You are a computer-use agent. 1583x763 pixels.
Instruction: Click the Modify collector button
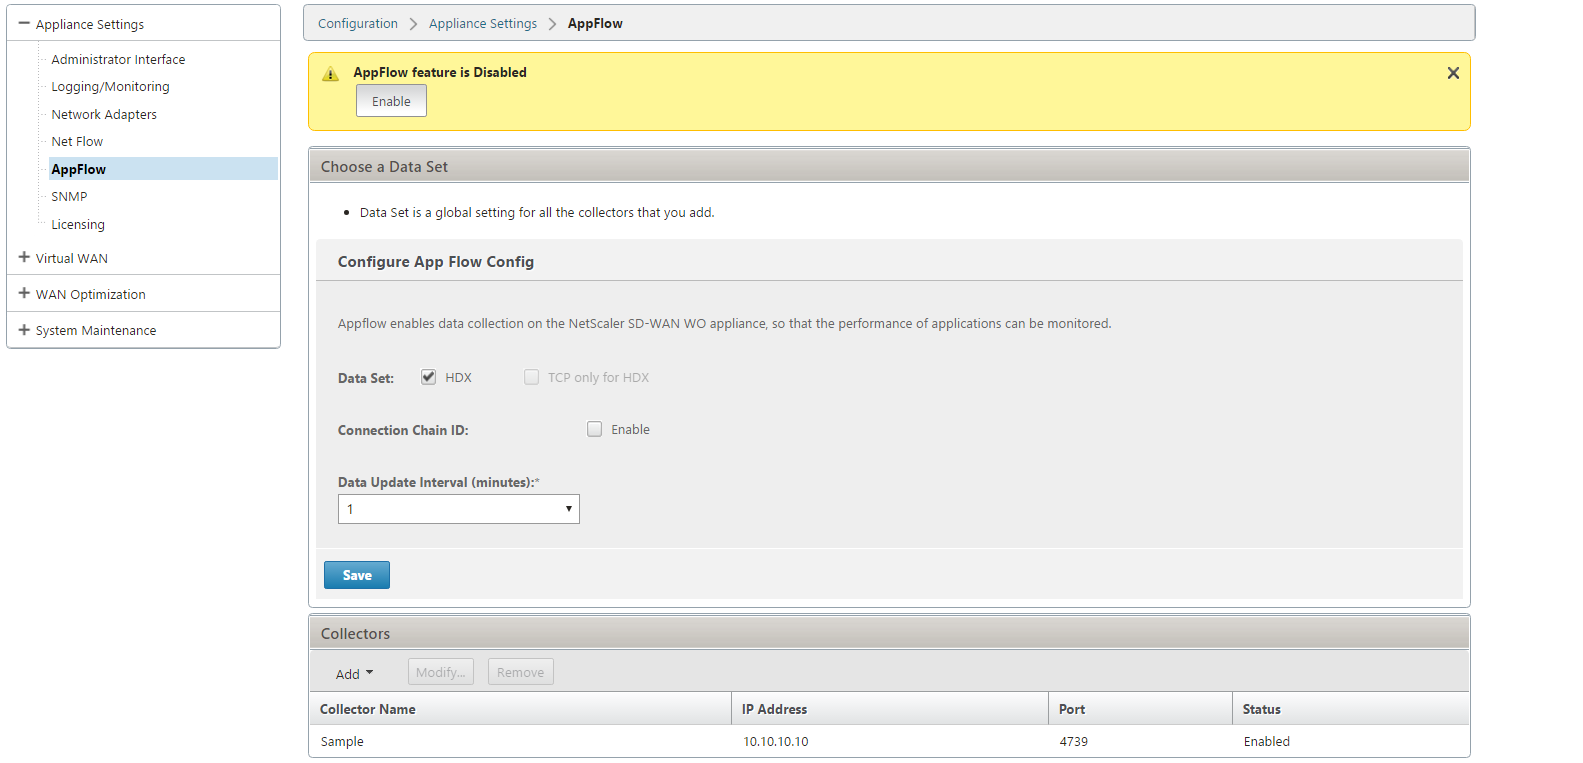pos(441,672)
